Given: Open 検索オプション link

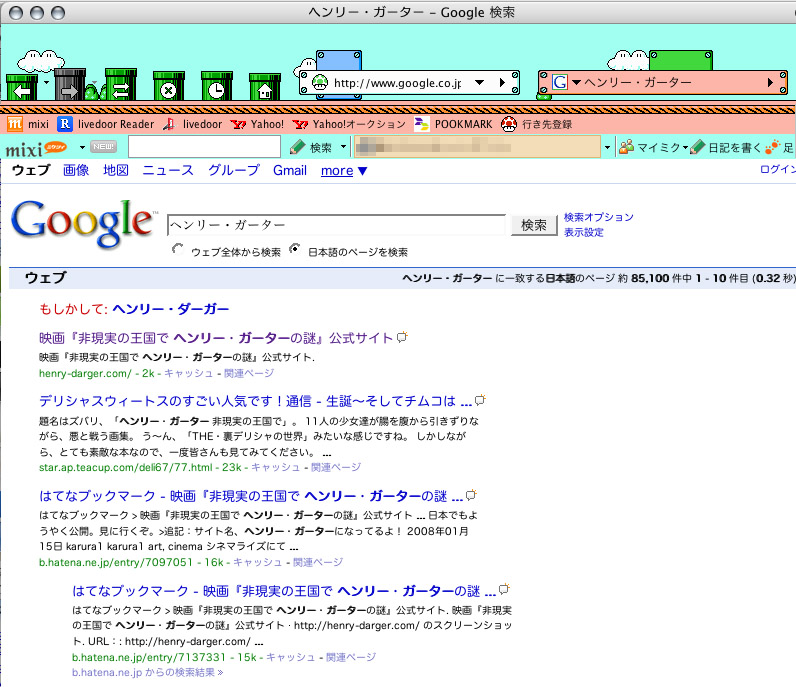Looking at the screenshot, I should pos(599,217).
